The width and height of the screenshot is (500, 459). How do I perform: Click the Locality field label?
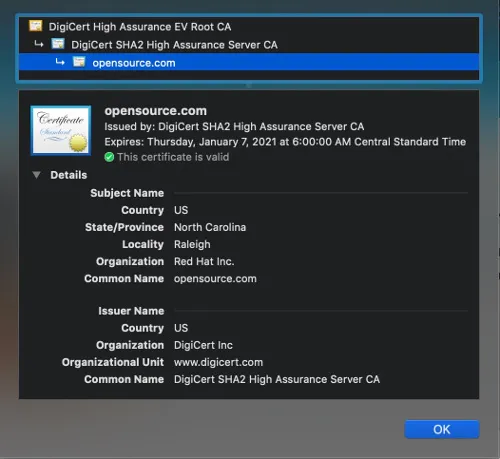point(143,244)
